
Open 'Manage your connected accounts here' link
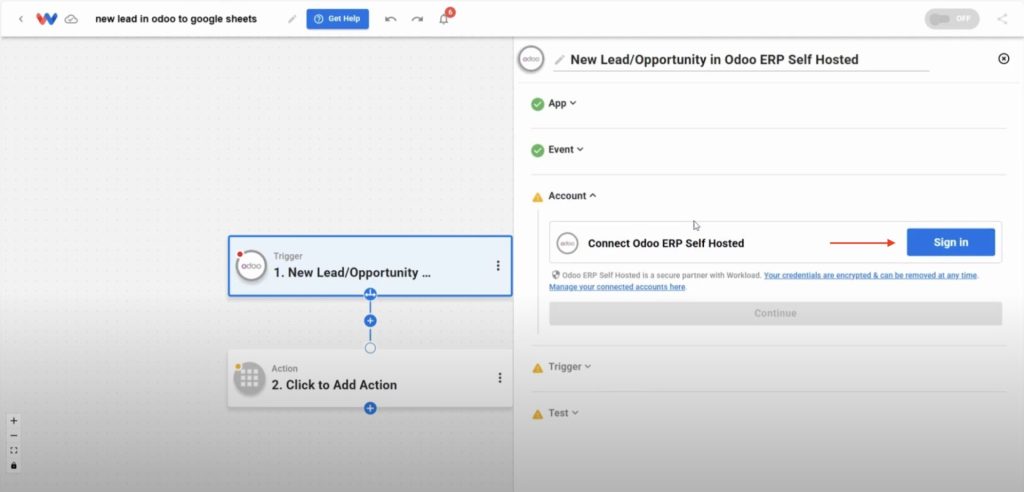point(617,287)
